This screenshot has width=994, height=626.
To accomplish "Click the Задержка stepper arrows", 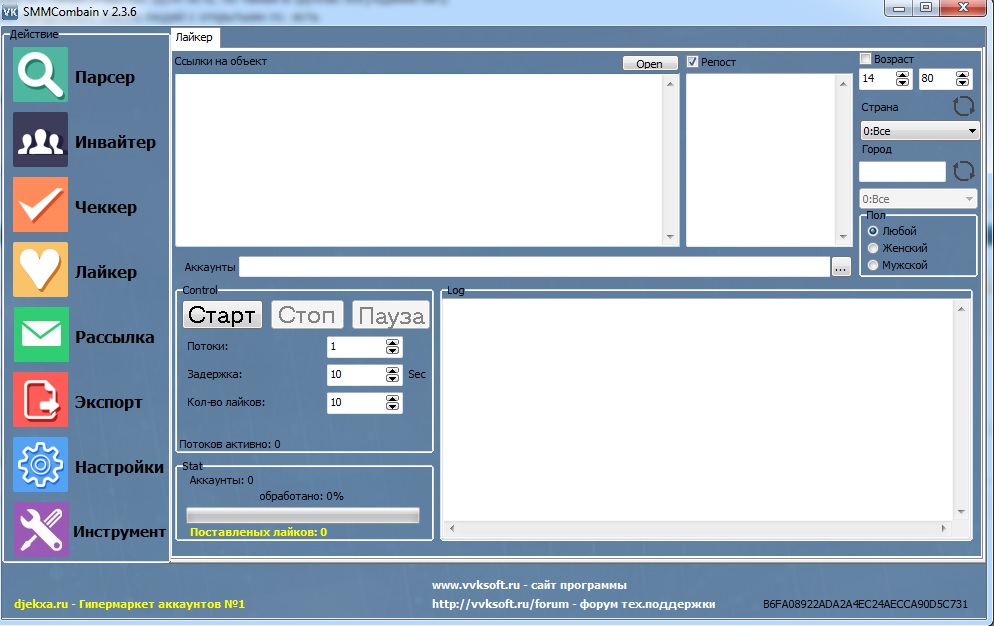I will 392,375.
